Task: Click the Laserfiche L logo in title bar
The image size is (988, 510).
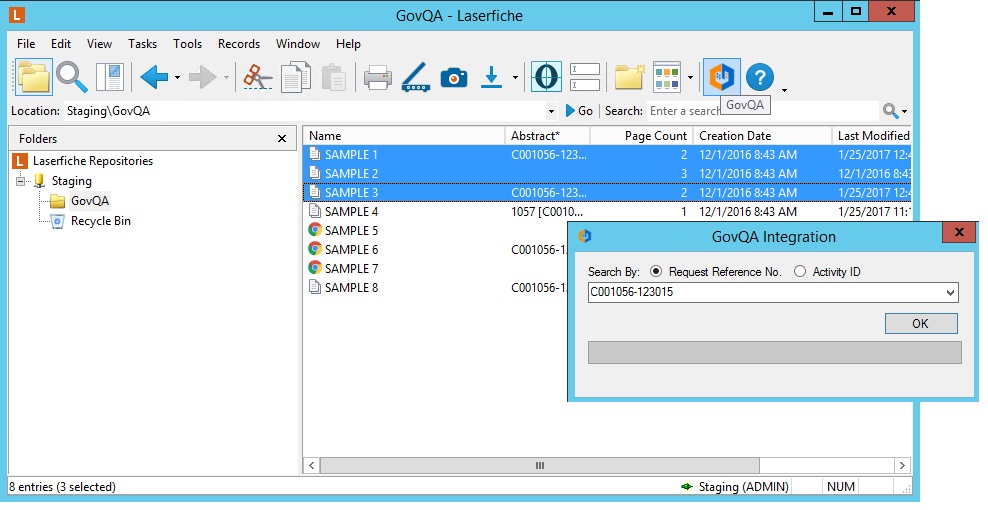Action: pos(16,13)
